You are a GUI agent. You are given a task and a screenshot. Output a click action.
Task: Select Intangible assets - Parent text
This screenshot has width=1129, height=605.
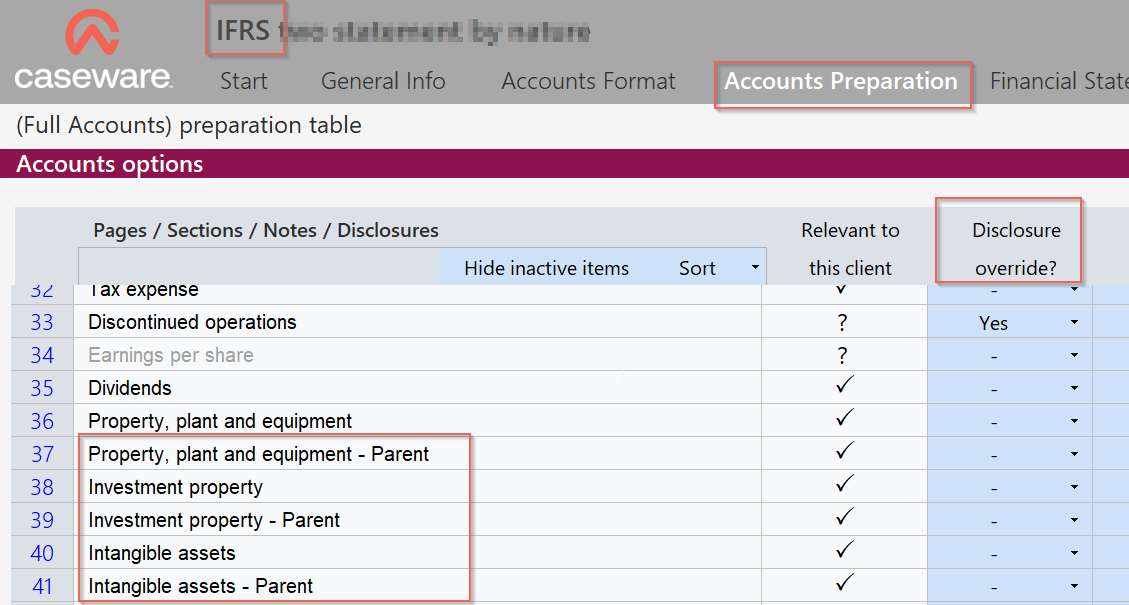point(200,586)
